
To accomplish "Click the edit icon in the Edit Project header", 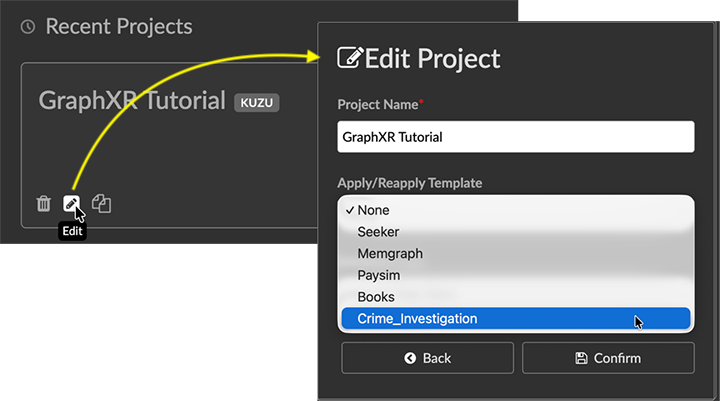I will click(350, 58).
